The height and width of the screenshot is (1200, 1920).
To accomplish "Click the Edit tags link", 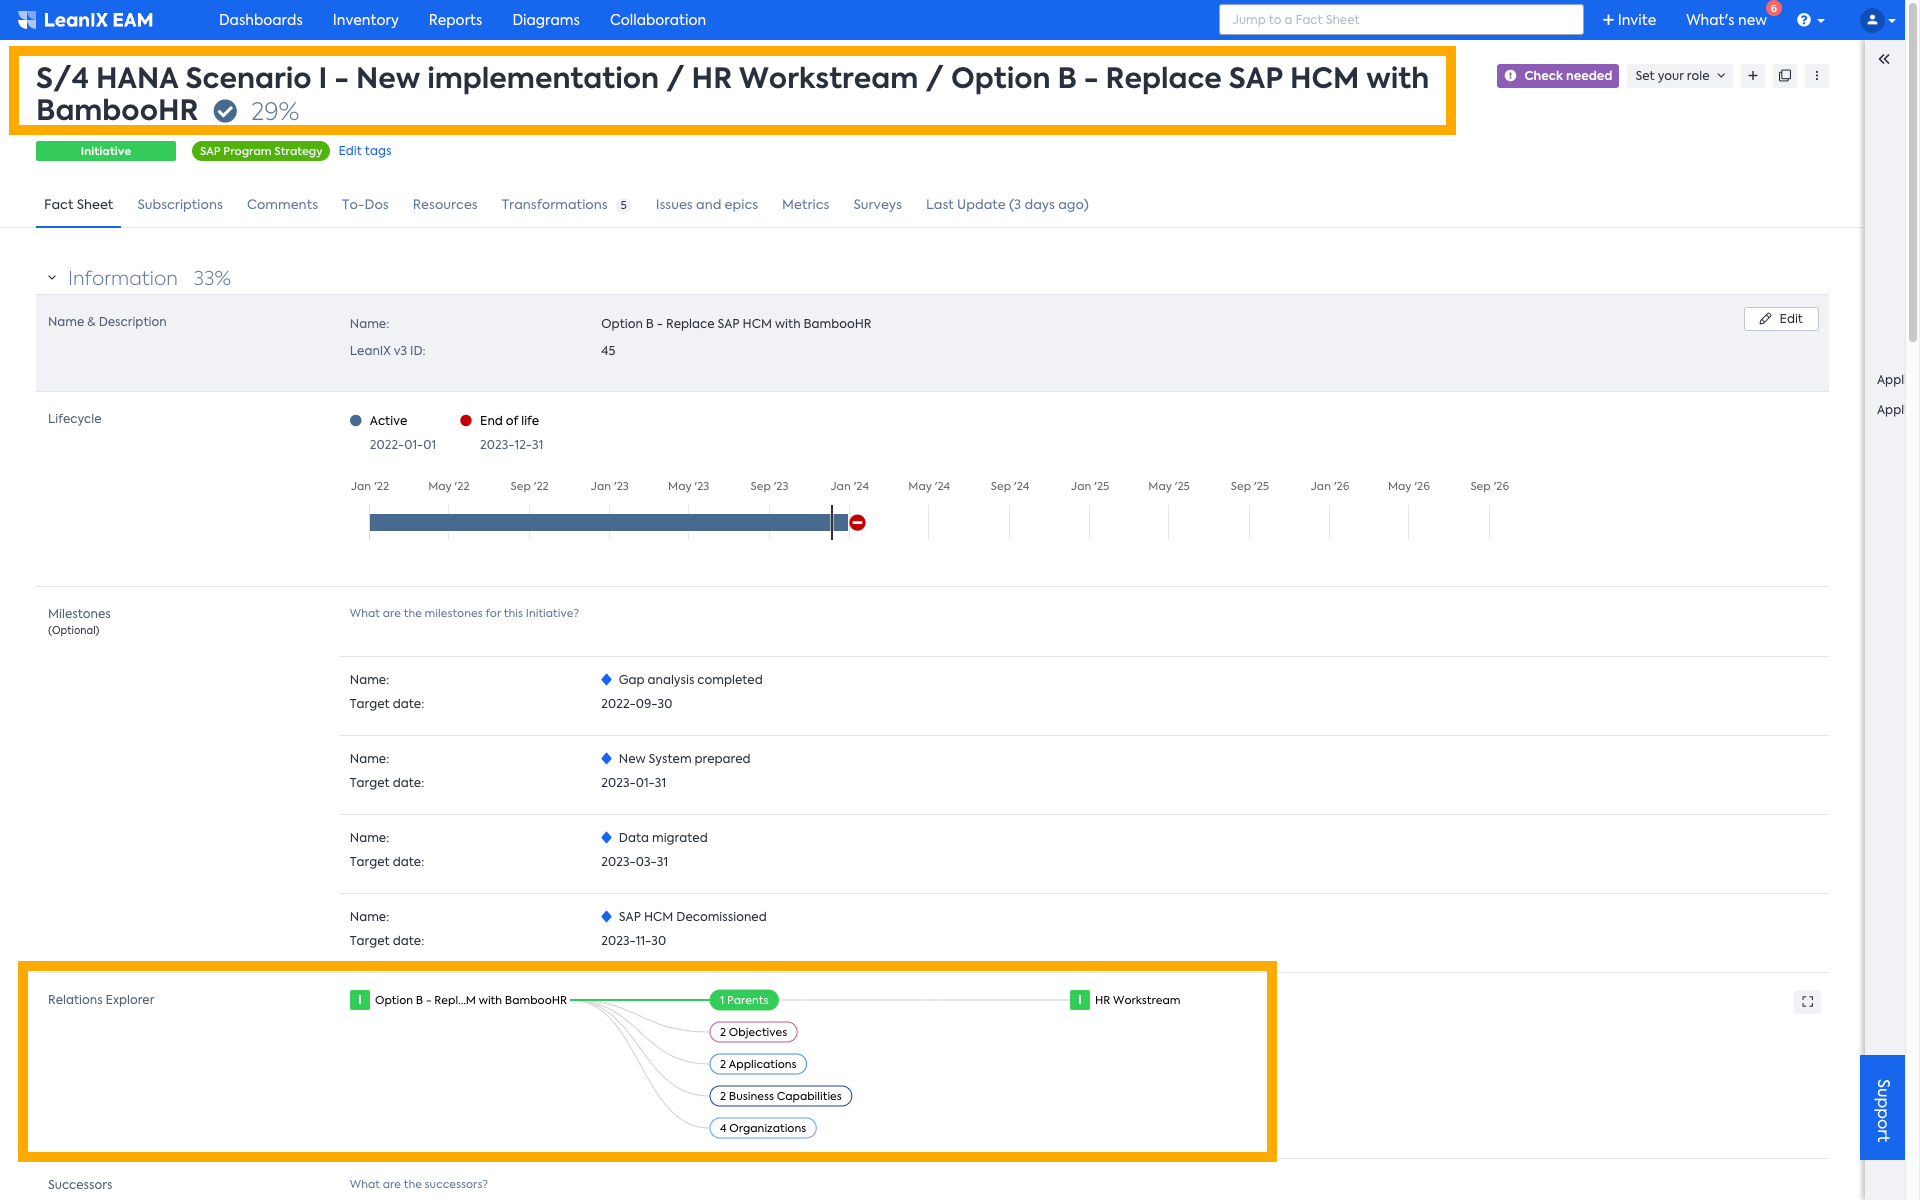I will [365, 151].
